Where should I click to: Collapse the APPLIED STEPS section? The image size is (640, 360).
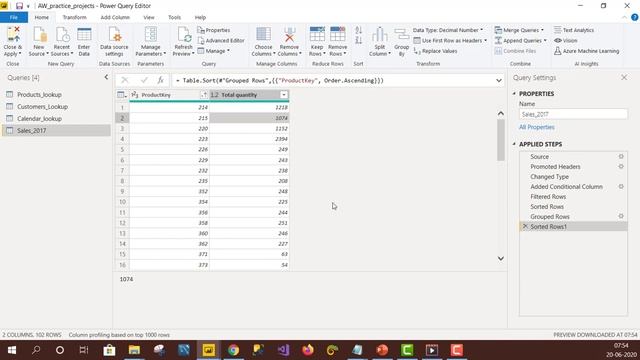(514, 144)
